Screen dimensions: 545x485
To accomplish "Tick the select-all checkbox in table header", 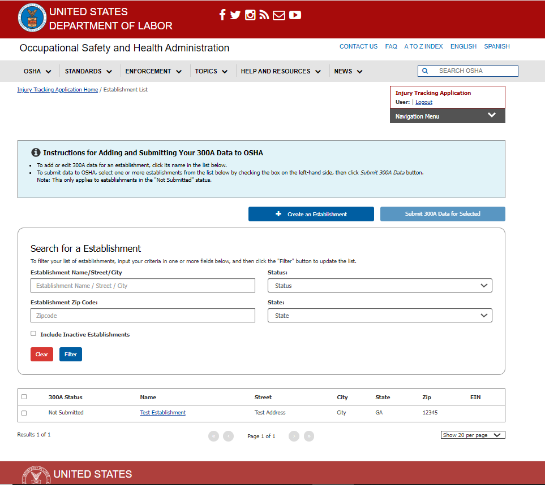I will (24, 397).
